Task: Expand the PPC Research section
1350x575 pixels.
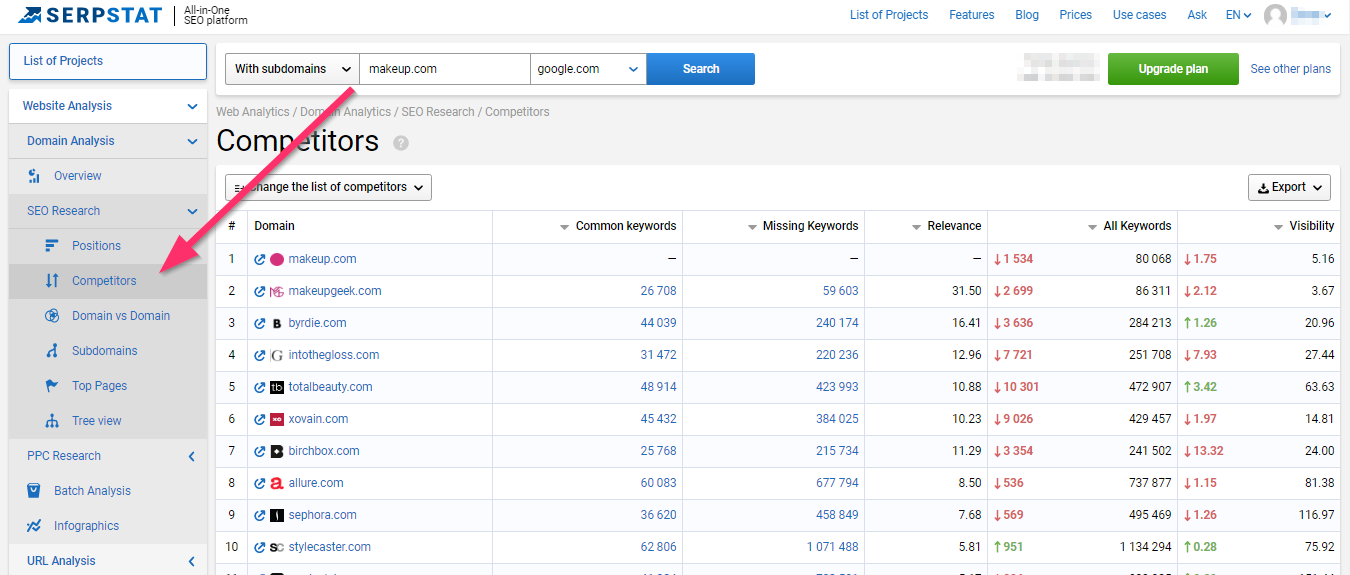Action: [x=108, y=456]
